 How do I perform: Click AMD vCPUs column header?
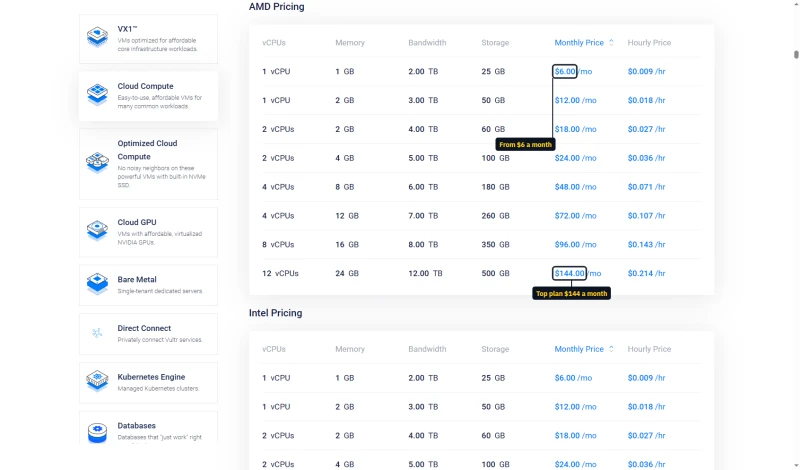click(x=273, y=42)
